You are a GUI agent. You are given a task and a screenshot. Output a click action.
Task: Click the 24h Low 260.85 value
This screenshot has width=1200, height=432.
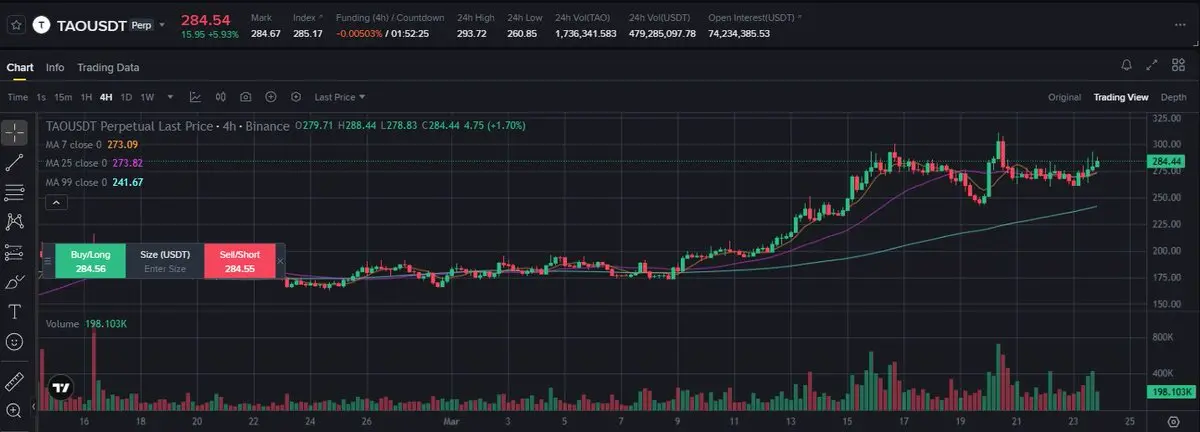coord(522,34)
